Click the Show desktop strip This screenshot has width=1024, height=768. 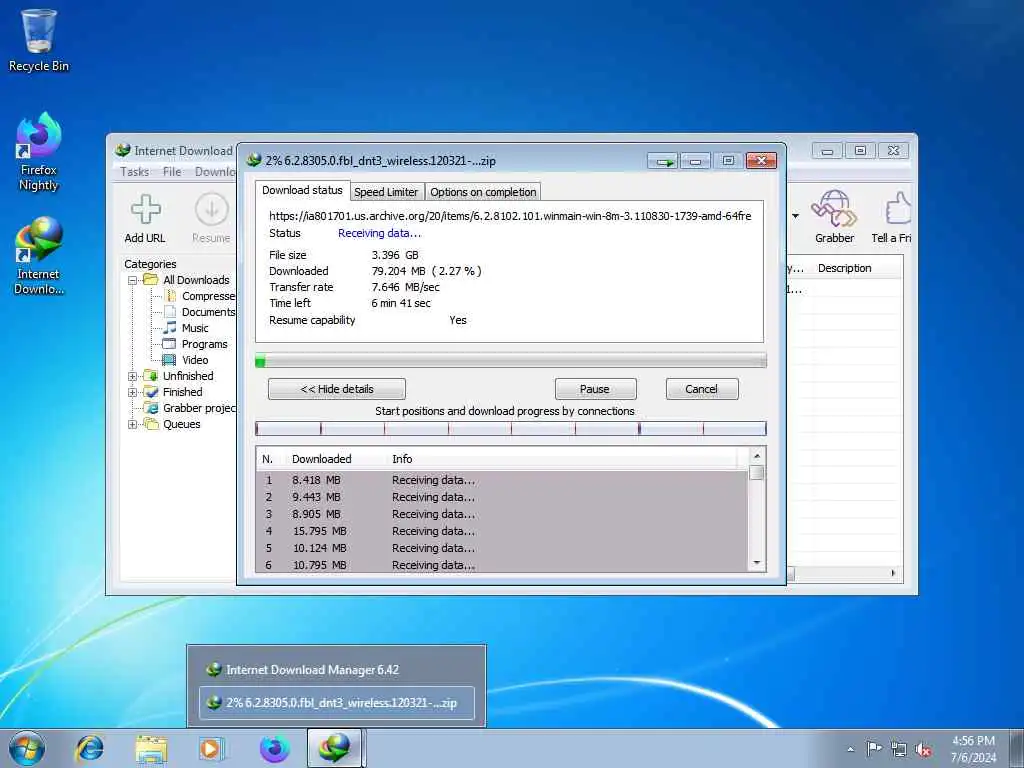[x=1017, y=748]
